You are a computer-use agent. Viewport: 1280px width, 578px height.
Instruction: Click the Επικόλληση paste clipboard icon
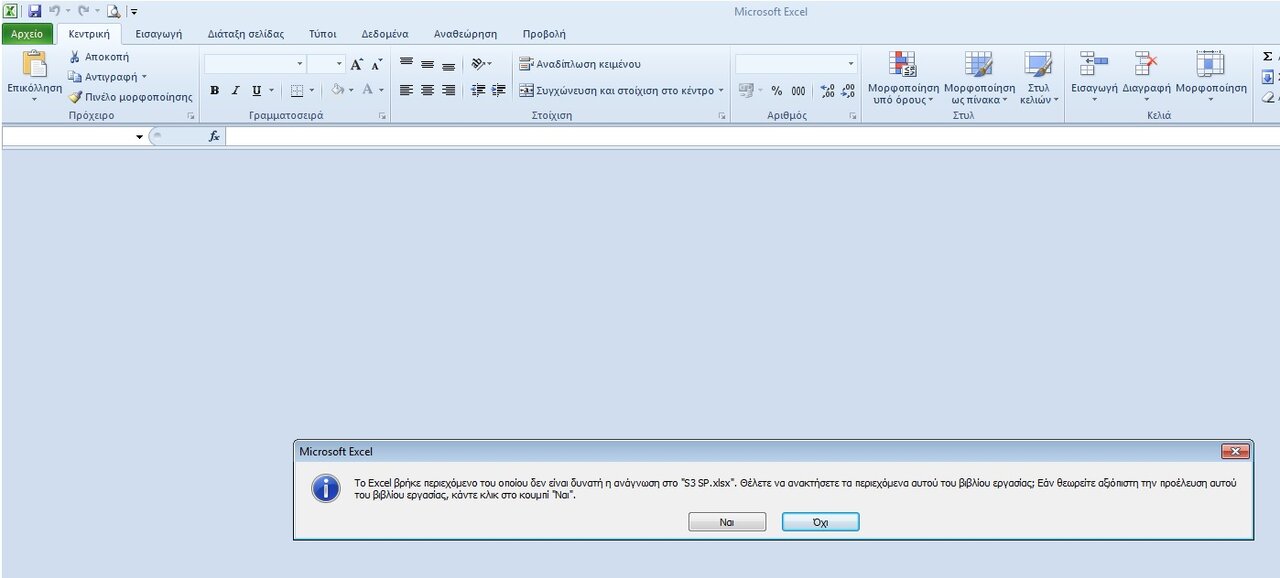[x=34, y=65]
